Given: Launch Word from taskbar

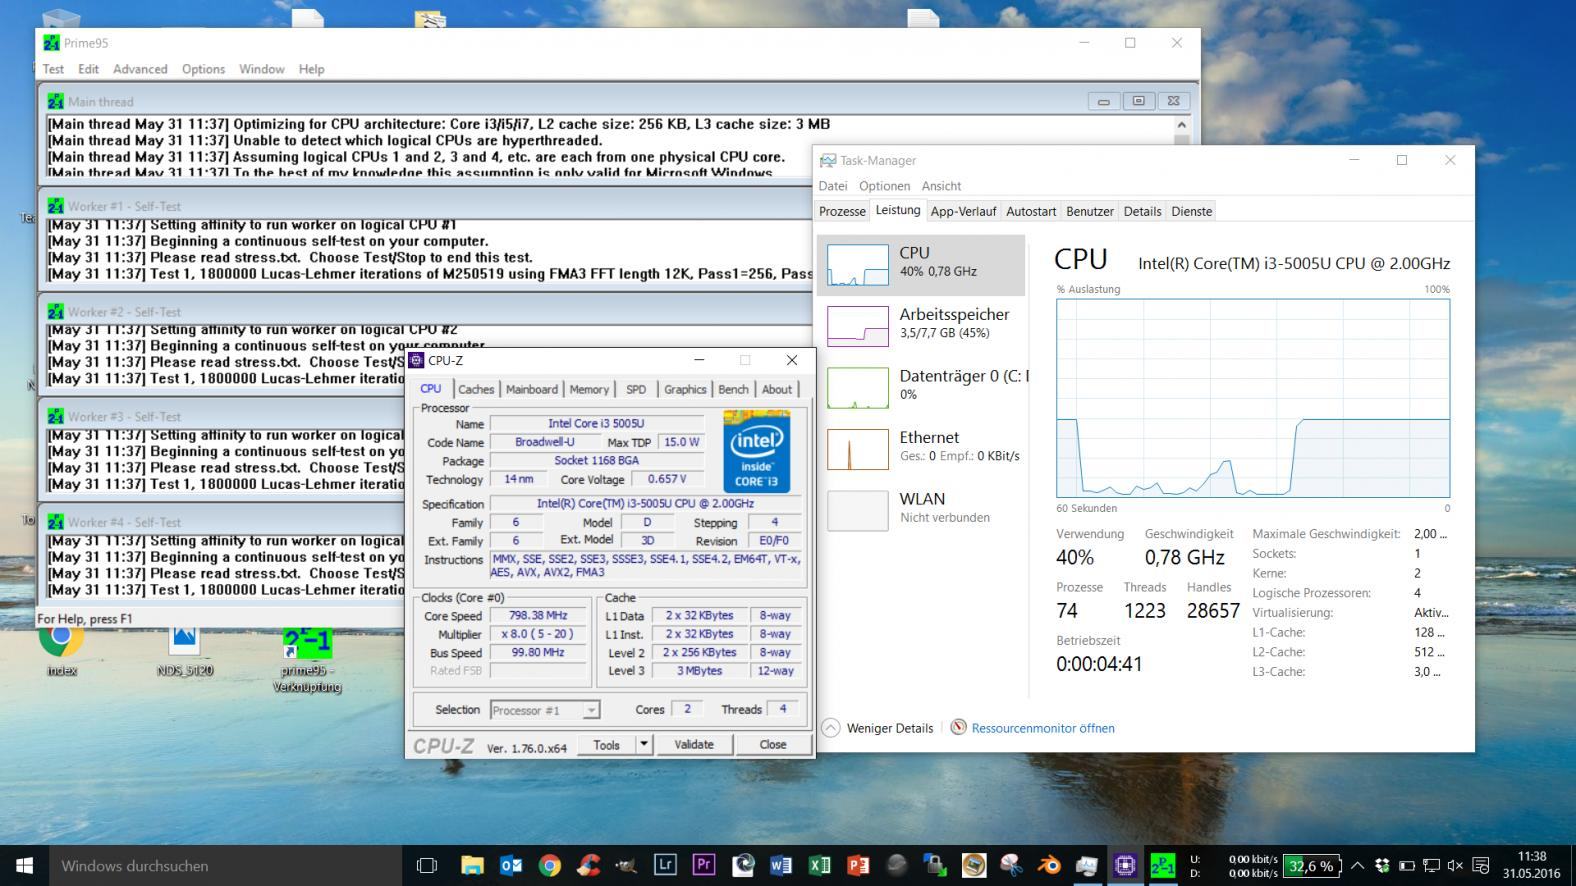Looking at the screenshot, I should [x=781, y=865].
